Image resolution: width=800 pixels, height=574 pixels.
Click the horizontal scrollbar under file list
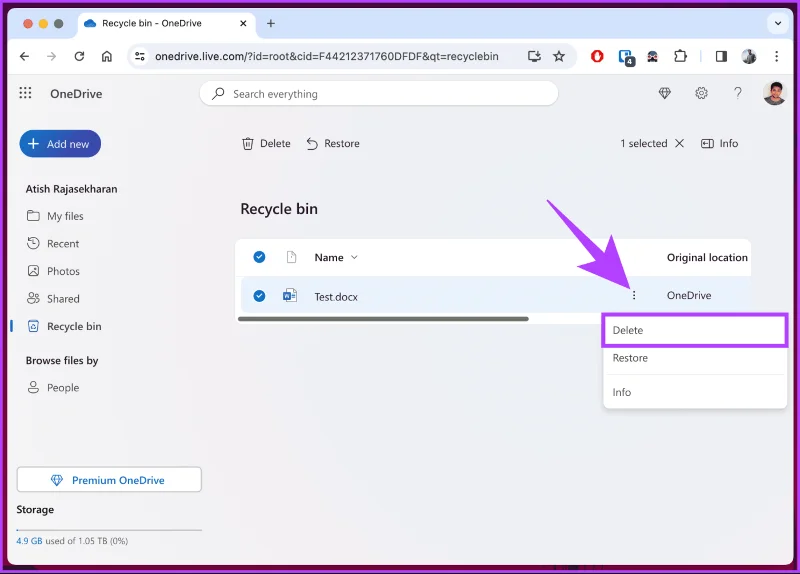pos(383,319)
